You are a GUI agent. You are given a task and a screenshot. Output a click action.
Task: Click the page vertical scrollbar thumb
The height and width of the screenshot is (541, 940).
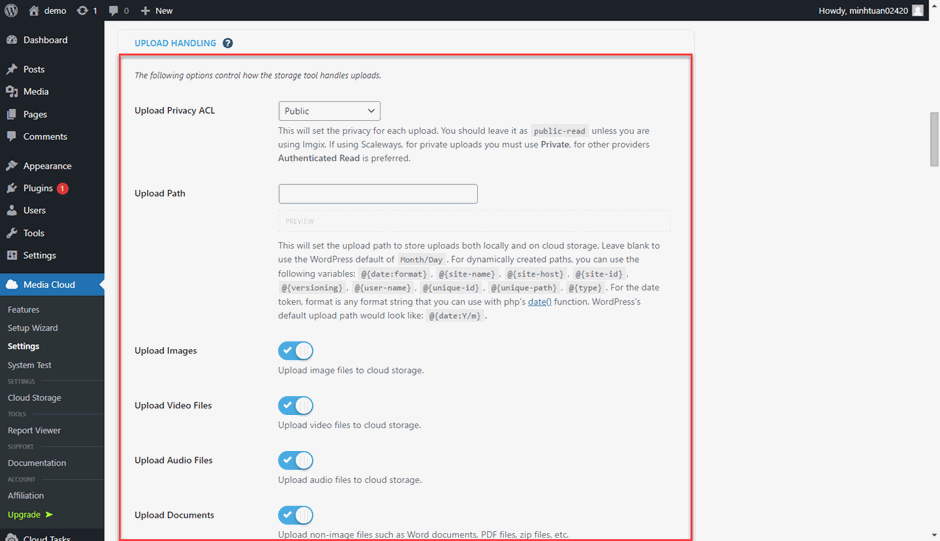pos(934,139)
